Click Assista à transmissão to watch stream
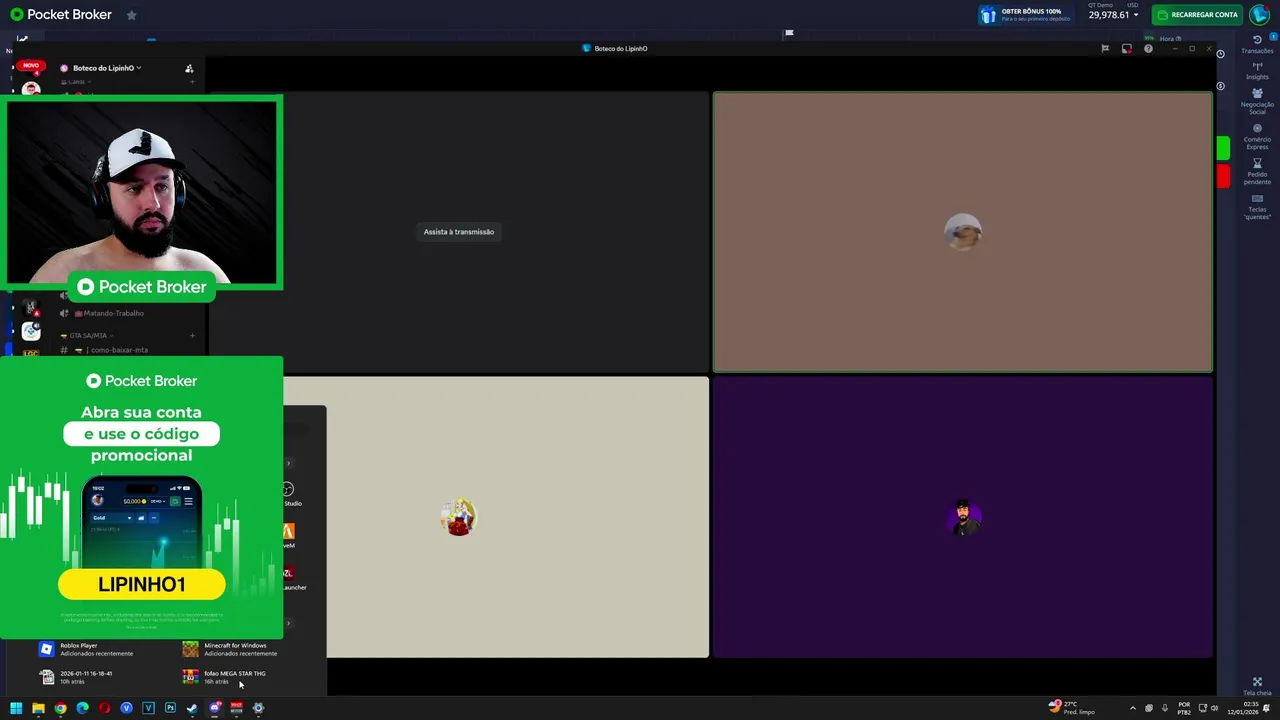The width and height of the screenshot is (1280, 720). (x=459, y=232)
